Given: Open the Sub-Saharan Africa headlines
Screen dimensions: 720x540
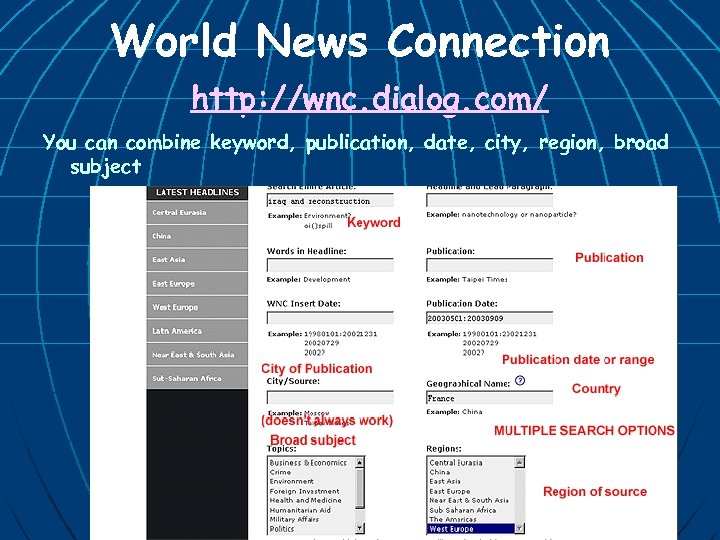Looking at the screenshot, I should (x=197, y=378).
